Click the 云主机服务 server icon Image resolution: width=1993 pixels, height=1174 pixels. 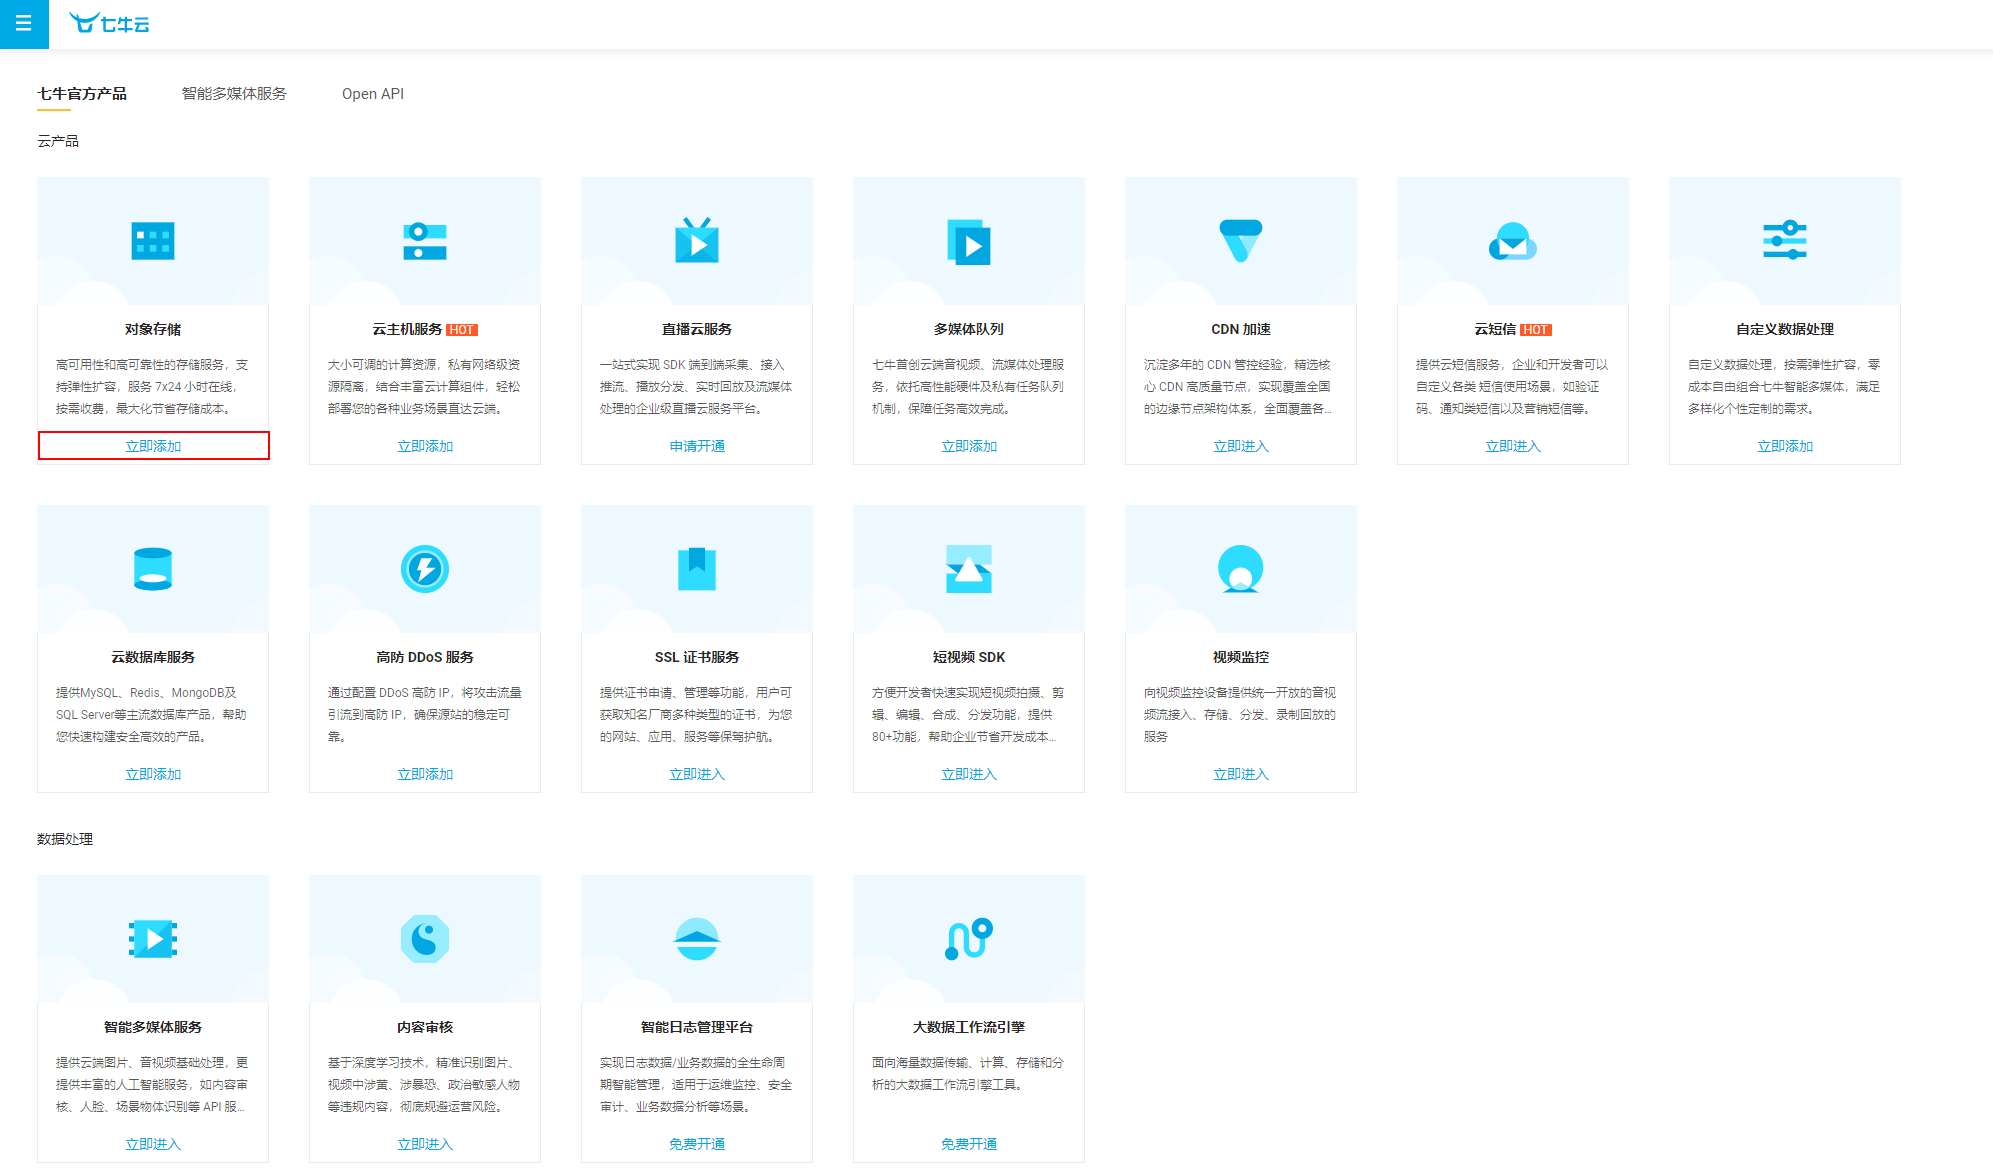click(425, 241)
